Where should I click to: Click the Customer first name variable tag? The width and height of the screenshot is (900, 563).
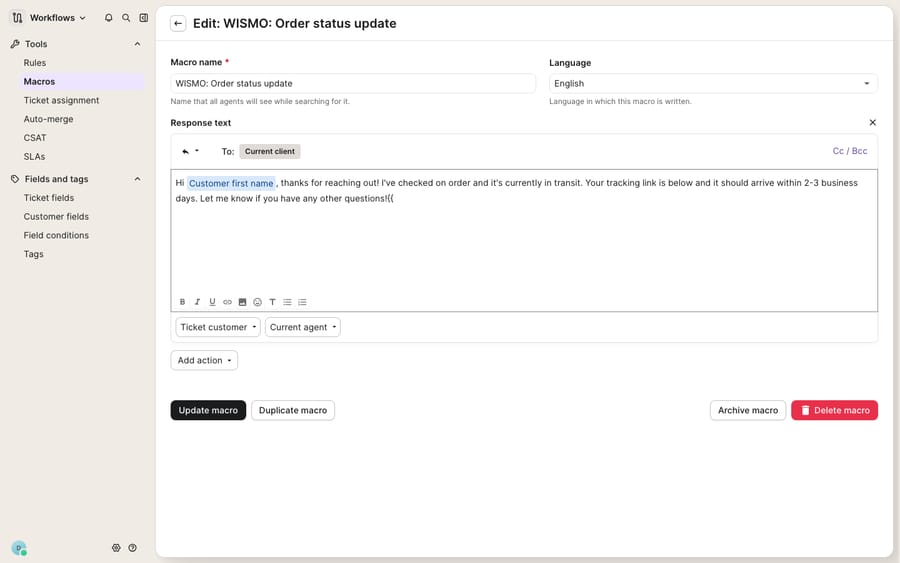(x=231, y=183)
